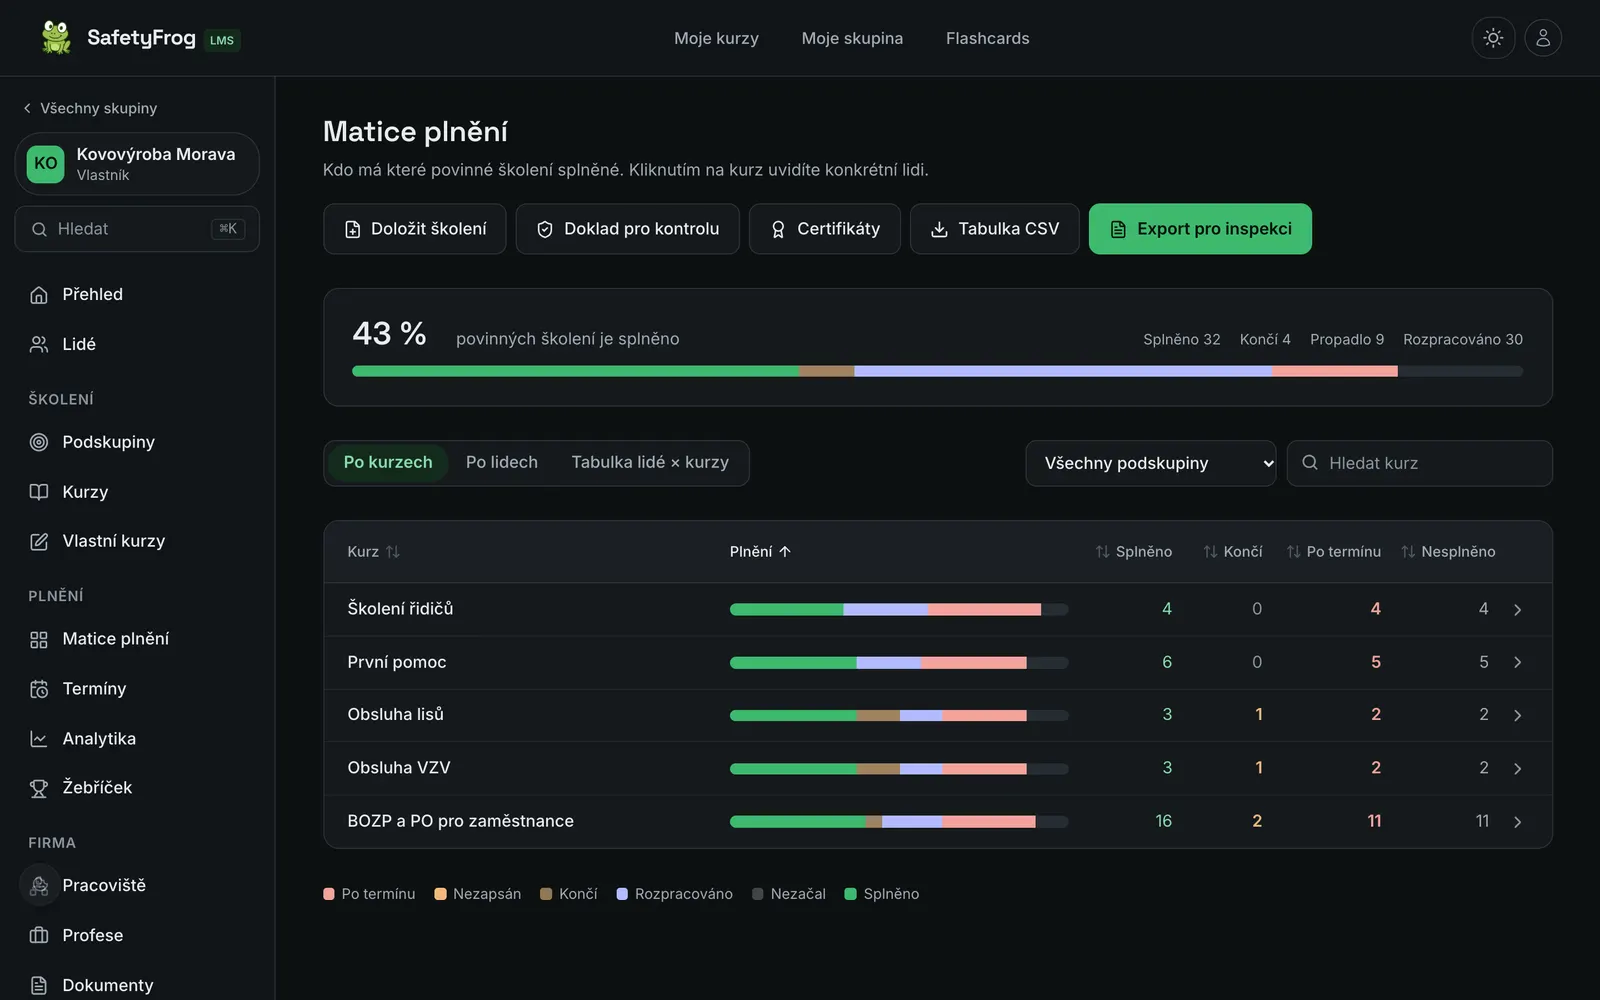Screen dimensions: 1600x1000
Task: Toggle the light/dark theme sun icon
Action: pos(1493,38)
